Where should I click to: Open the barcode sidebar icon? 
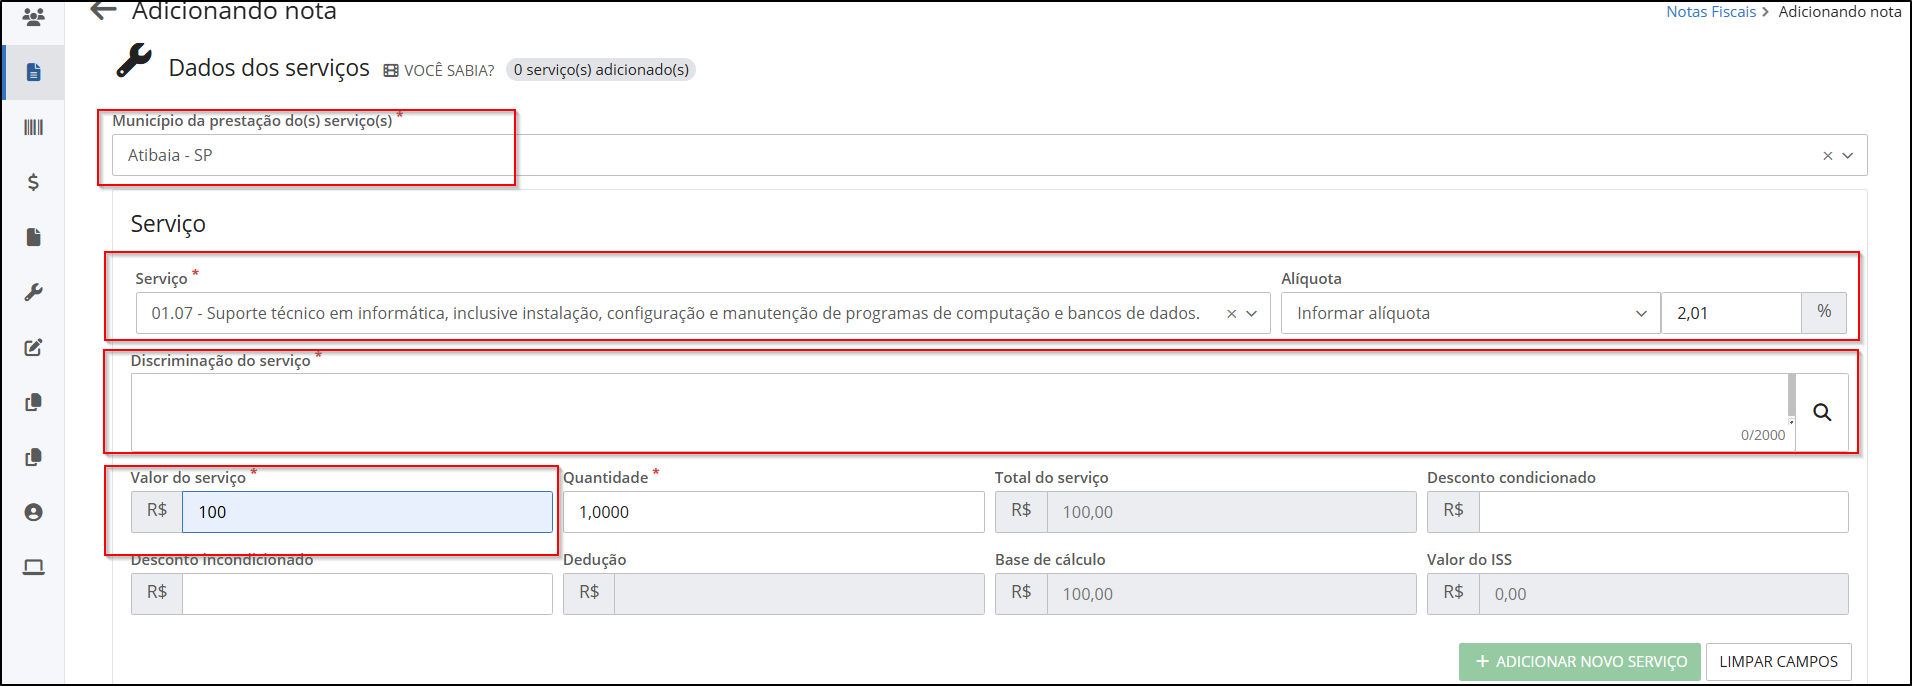pos(33,127)
